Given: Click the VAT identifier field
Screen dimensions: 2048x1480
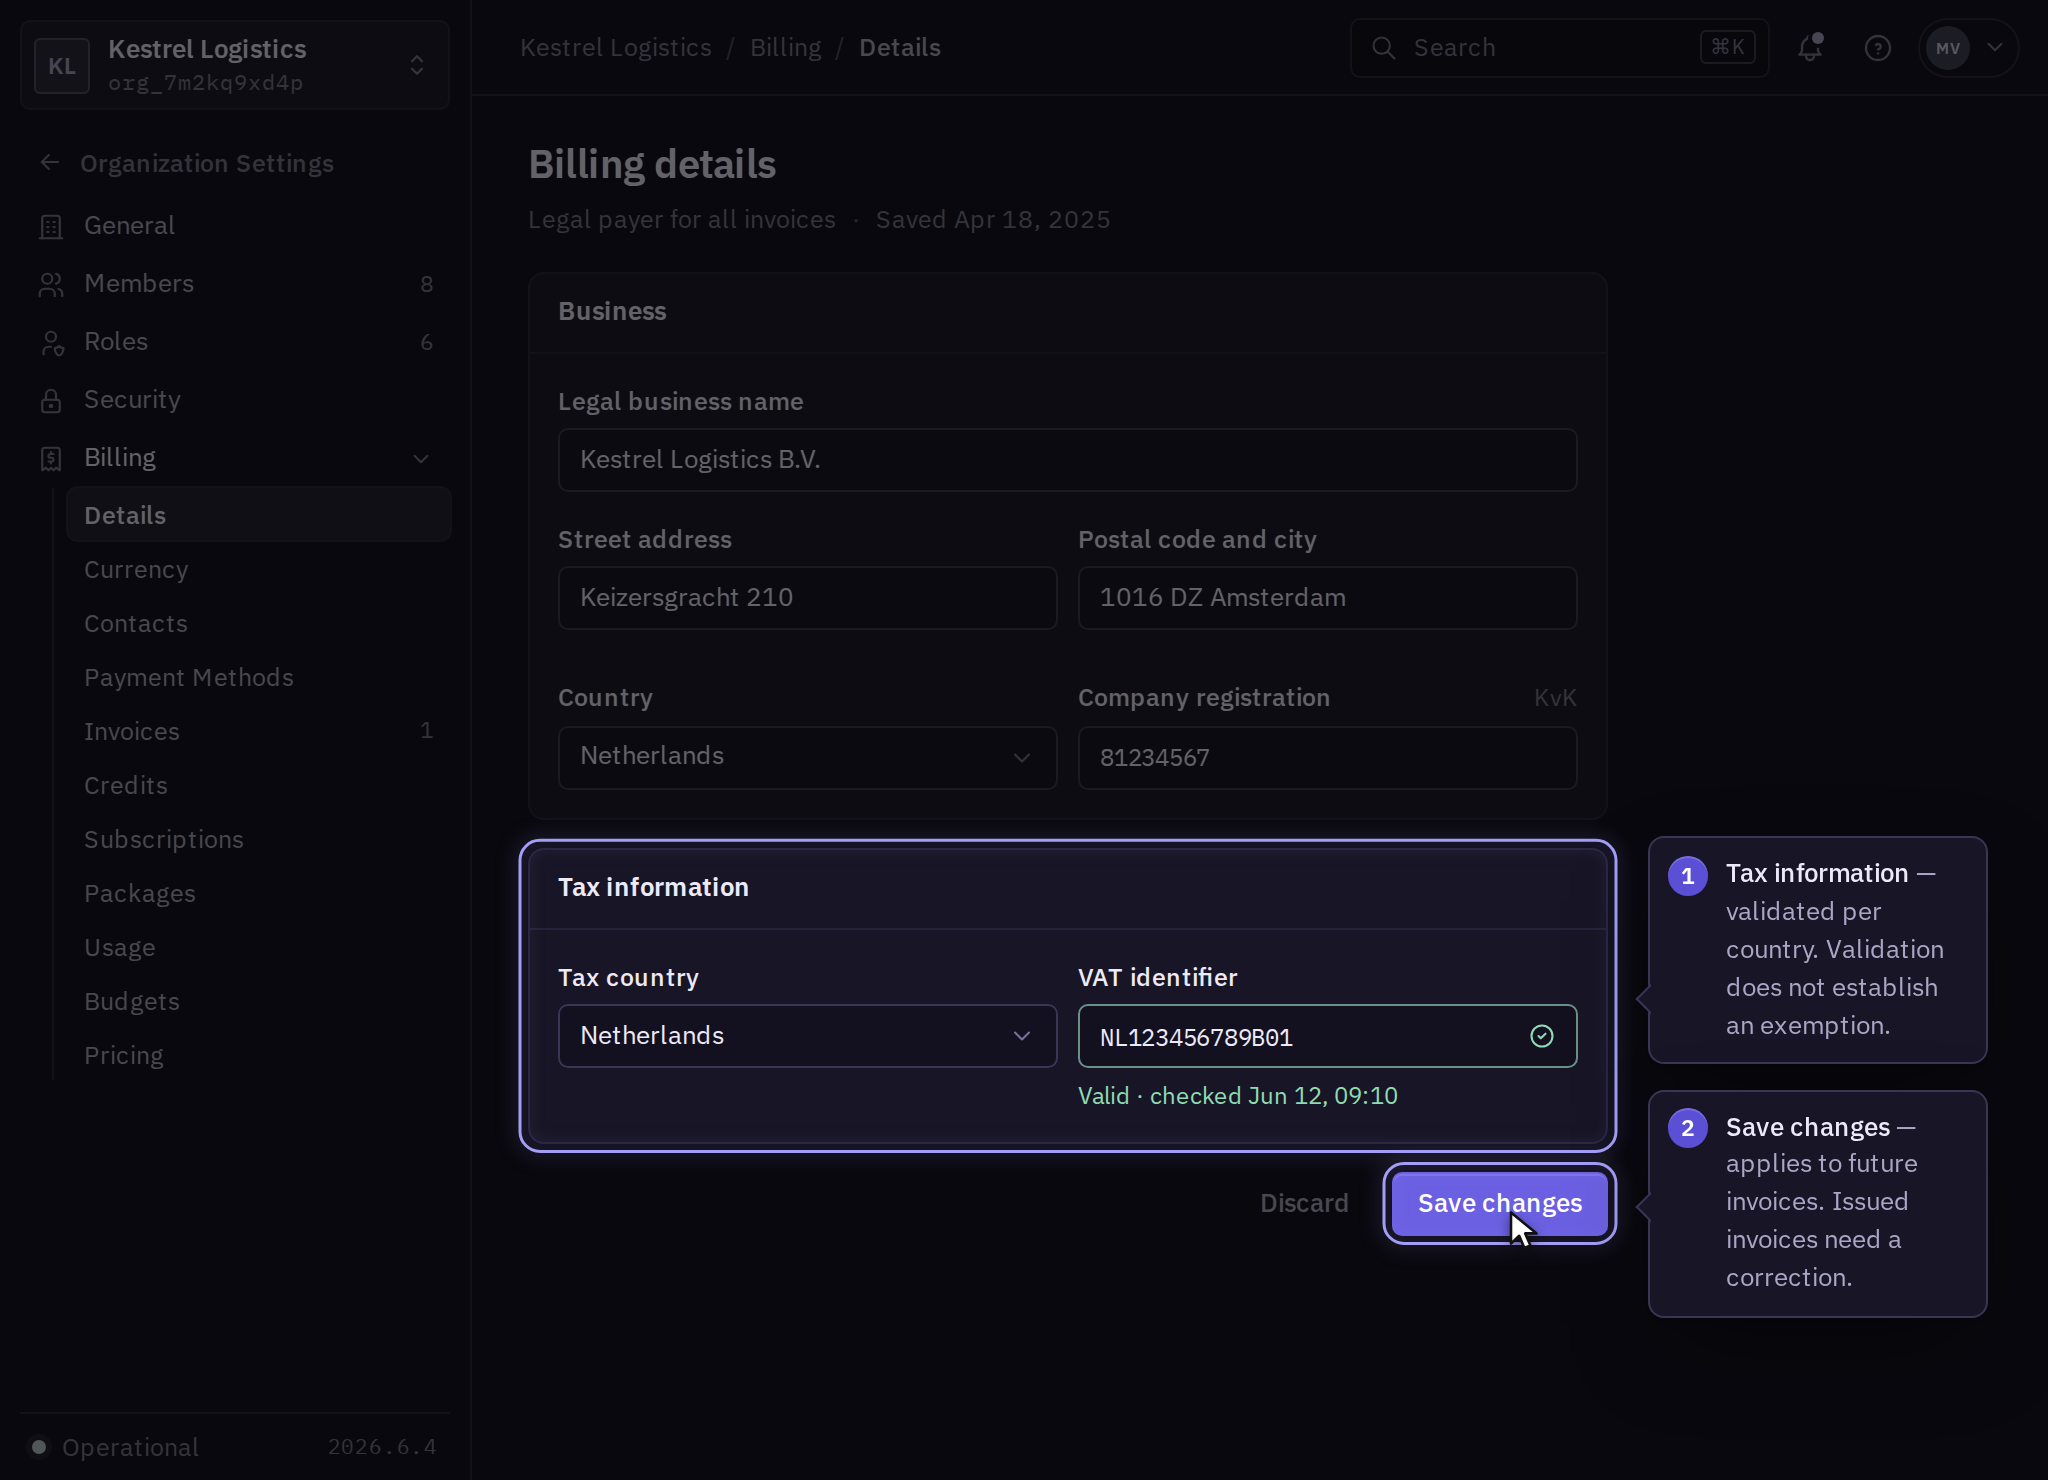Looking at the screenshot, I should pos(1327,1036).
